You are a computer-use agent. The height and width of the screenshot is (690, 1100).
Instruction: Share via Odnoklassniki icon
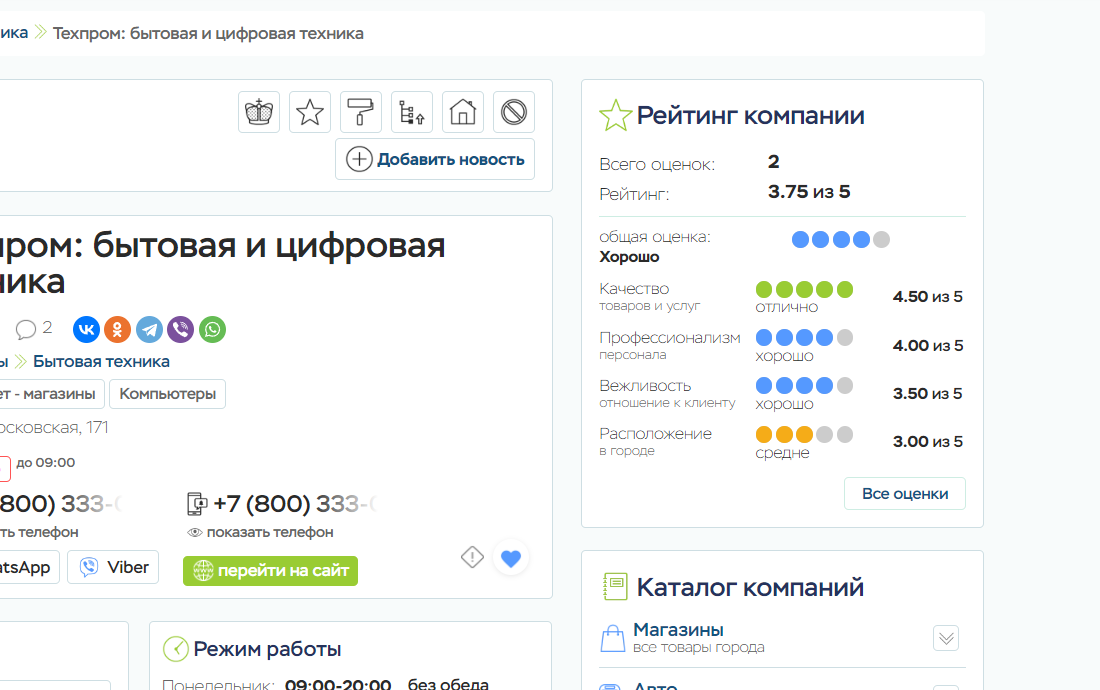tap(118, 329)
